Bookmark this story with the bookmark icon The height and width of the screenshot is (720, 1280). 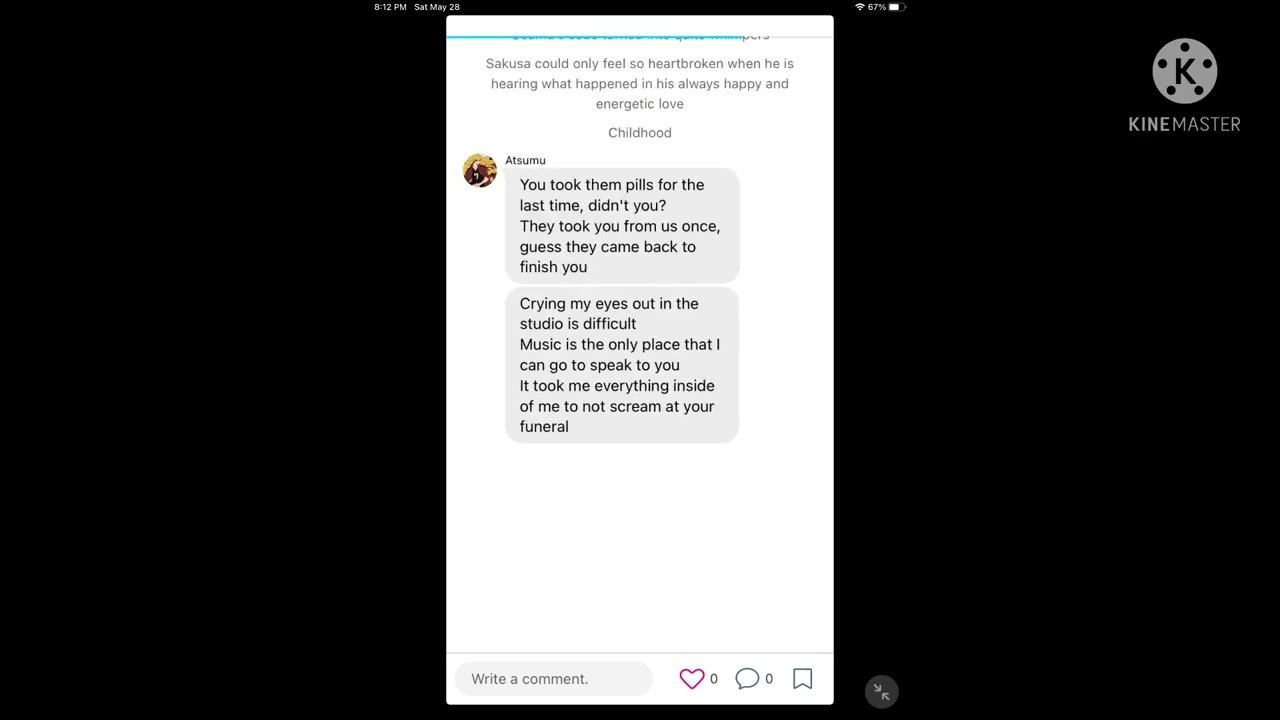802,679
